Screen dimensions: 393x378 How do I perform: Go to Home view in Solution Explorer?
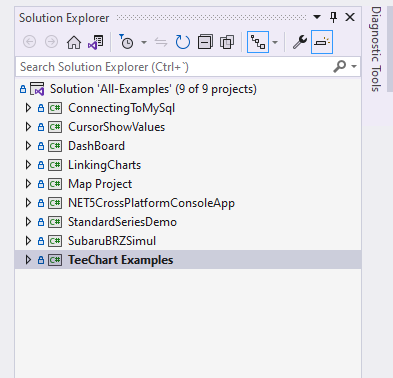(x=74, y=42)
